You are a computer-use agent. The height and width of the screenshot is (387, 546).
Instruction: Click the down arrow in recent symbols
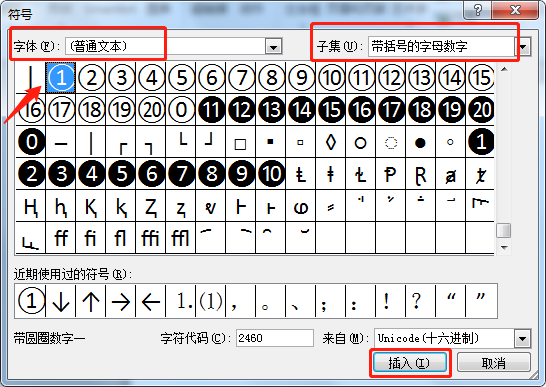pos(61,301)
